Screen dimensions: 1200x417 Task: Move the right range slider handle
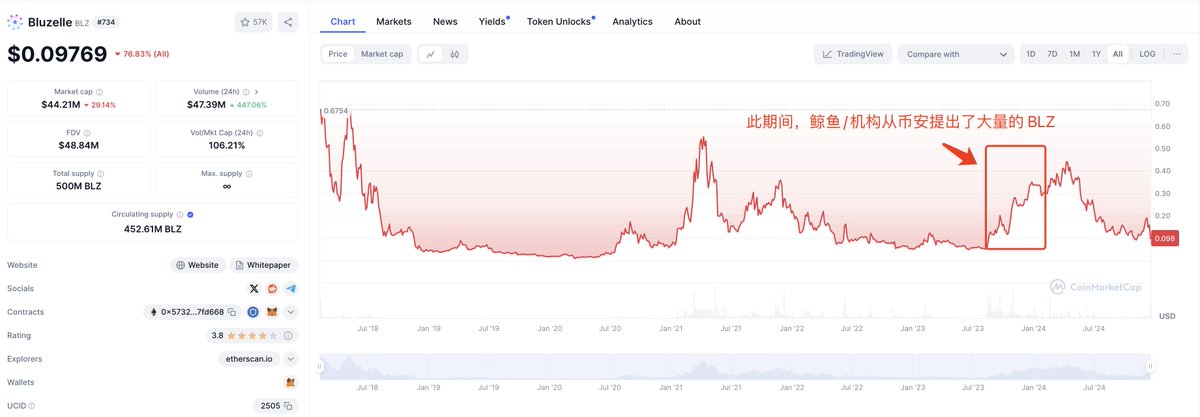(x=1151, y=366)
